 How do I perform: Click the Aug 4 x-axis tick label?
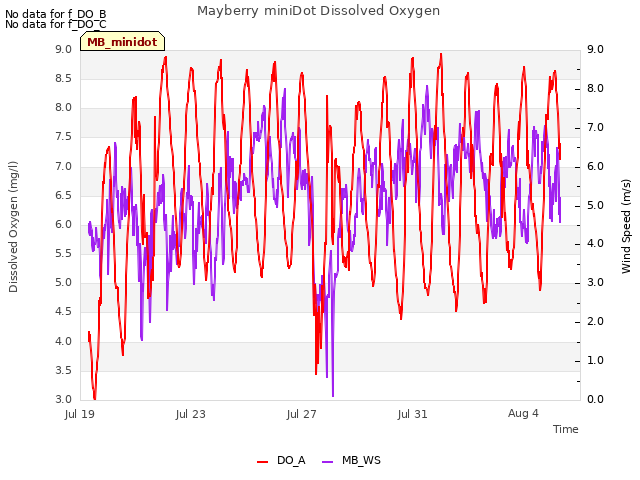(x=523, y=413)
